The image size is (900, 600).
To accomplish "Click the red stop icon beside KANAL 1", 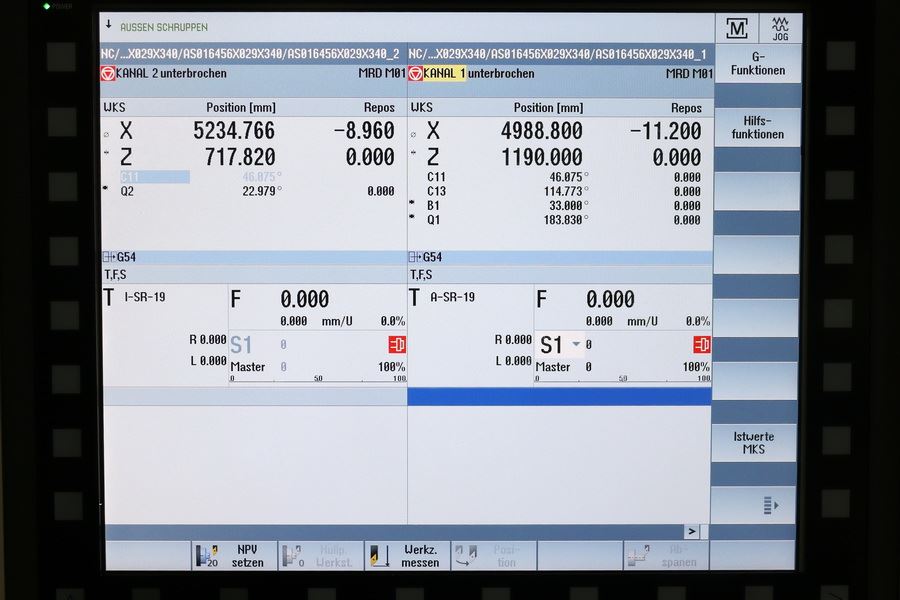I will (x=415, y=74).
